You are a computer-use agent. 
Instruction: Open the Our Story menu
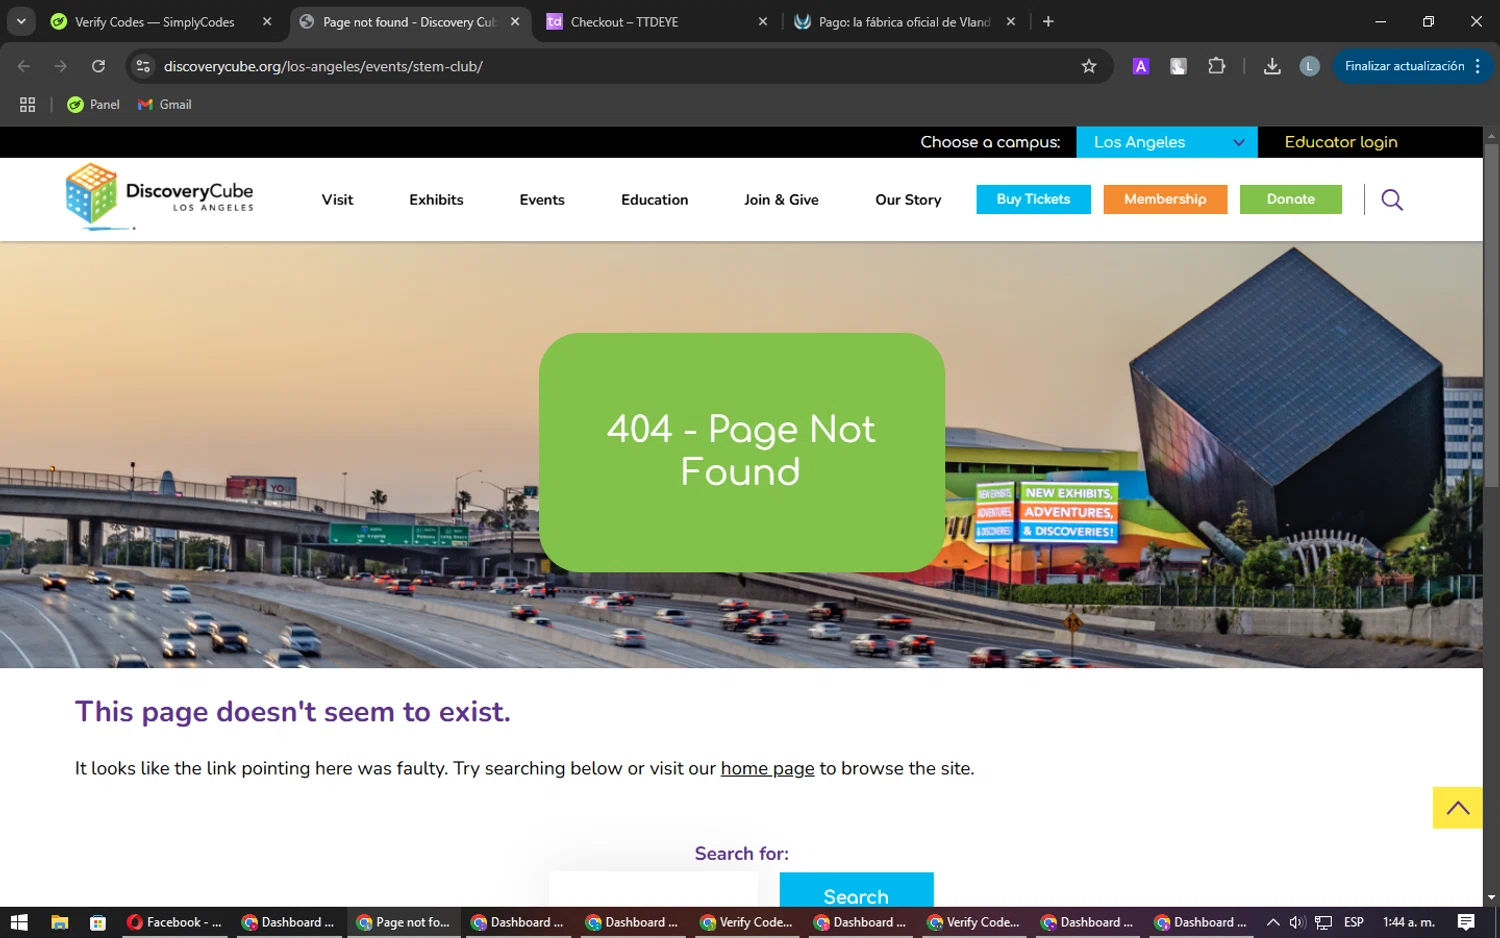pyautogui.click(x=908, y=200)
